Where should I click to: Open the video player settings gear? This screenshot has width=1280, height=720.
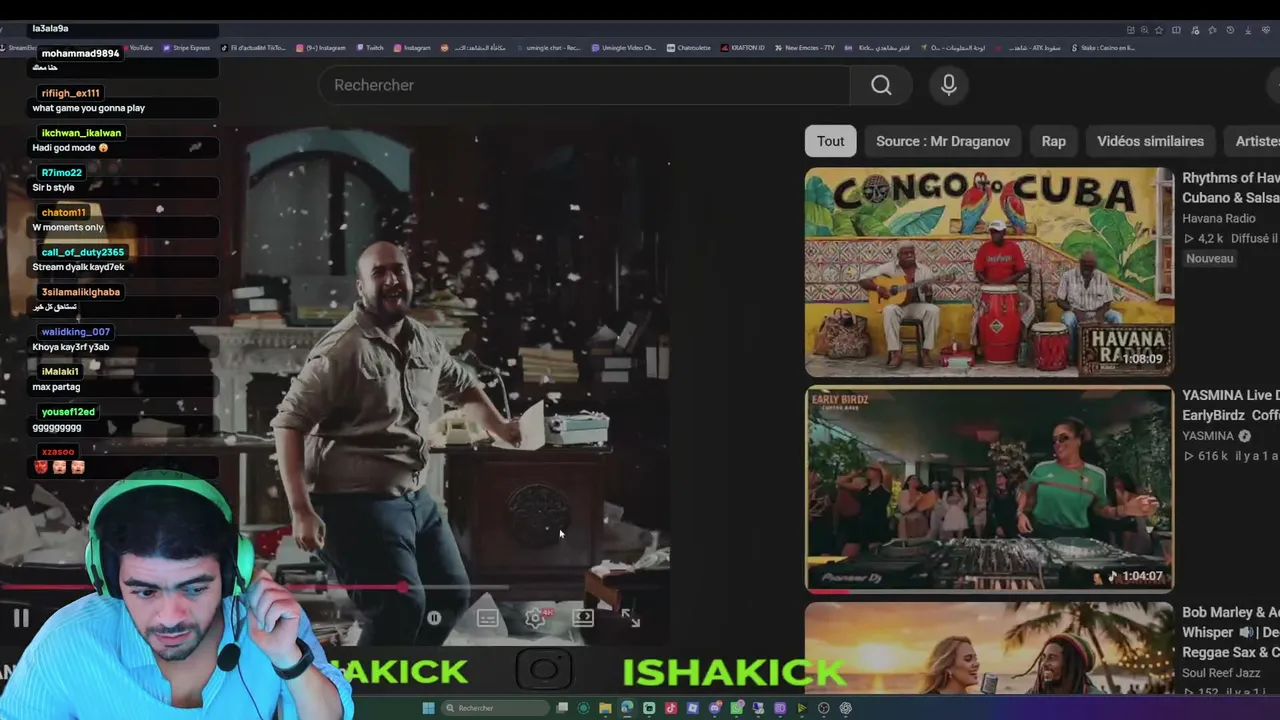coord(535,618)
